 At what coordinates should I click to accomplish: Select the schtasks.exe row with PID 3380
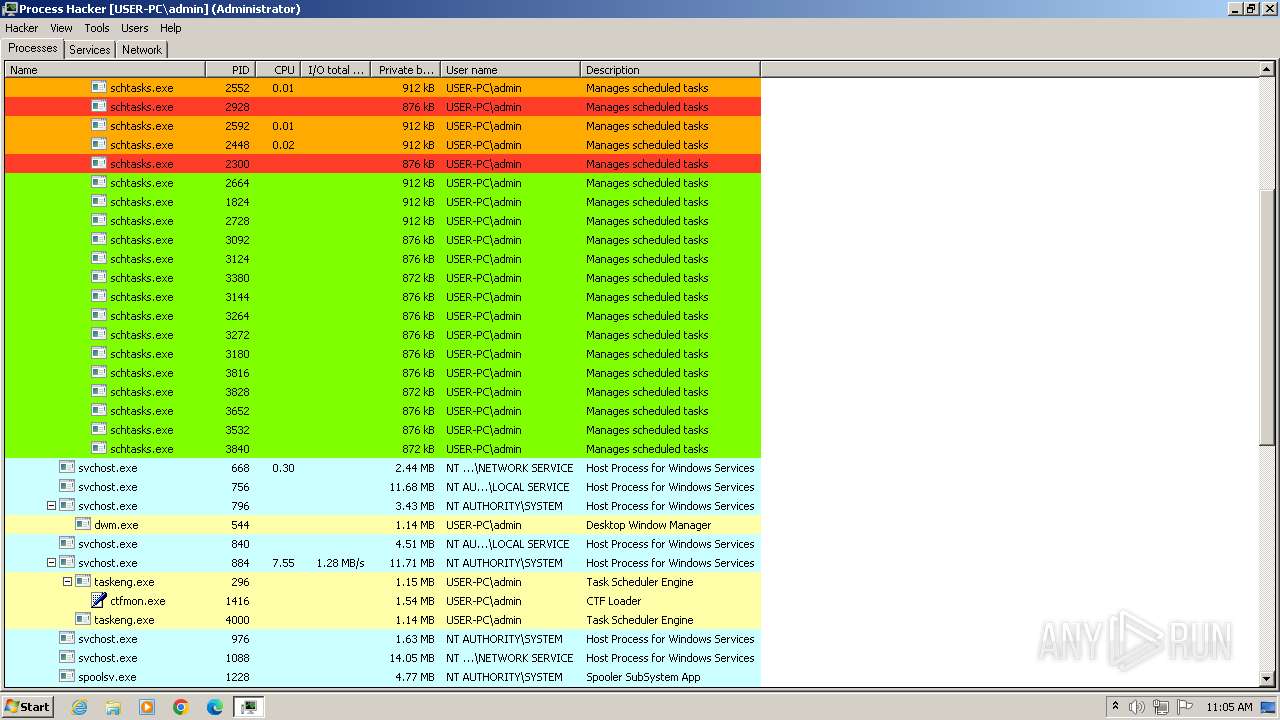[383, 278]
